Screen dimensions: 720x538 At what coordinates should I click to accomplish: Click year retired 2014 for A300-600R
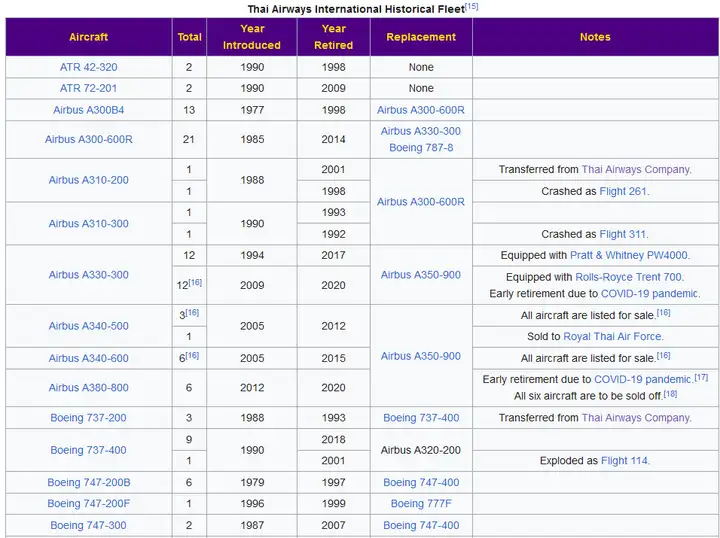tap(333, 140)
